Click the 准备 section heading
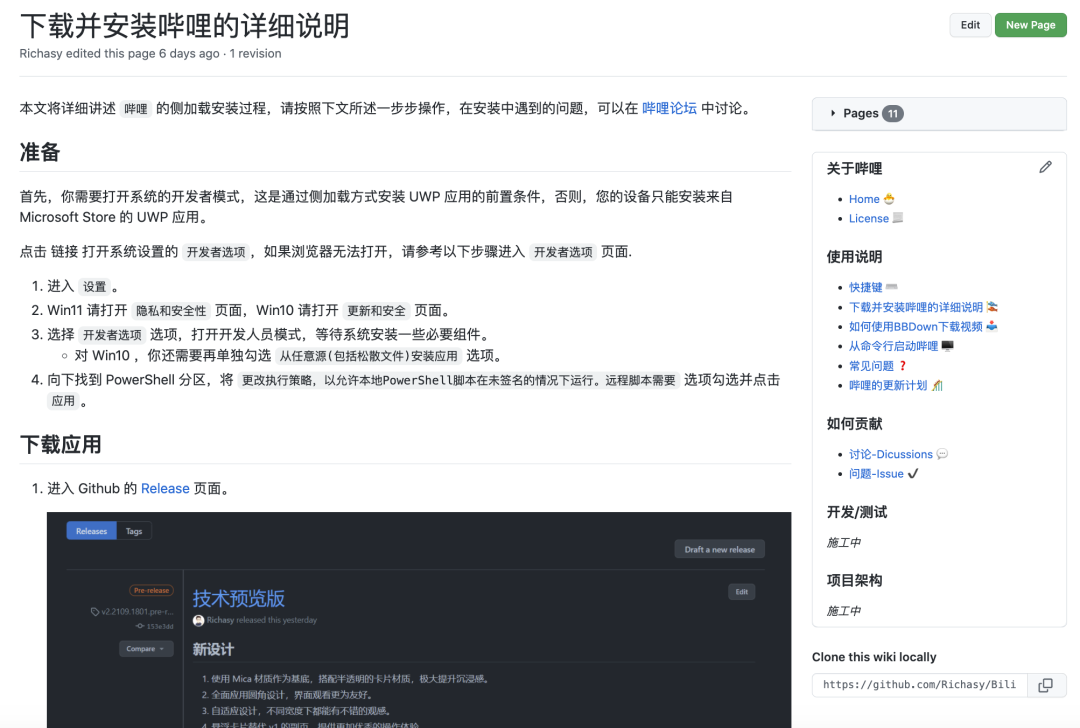 click(x=40, y=152)
